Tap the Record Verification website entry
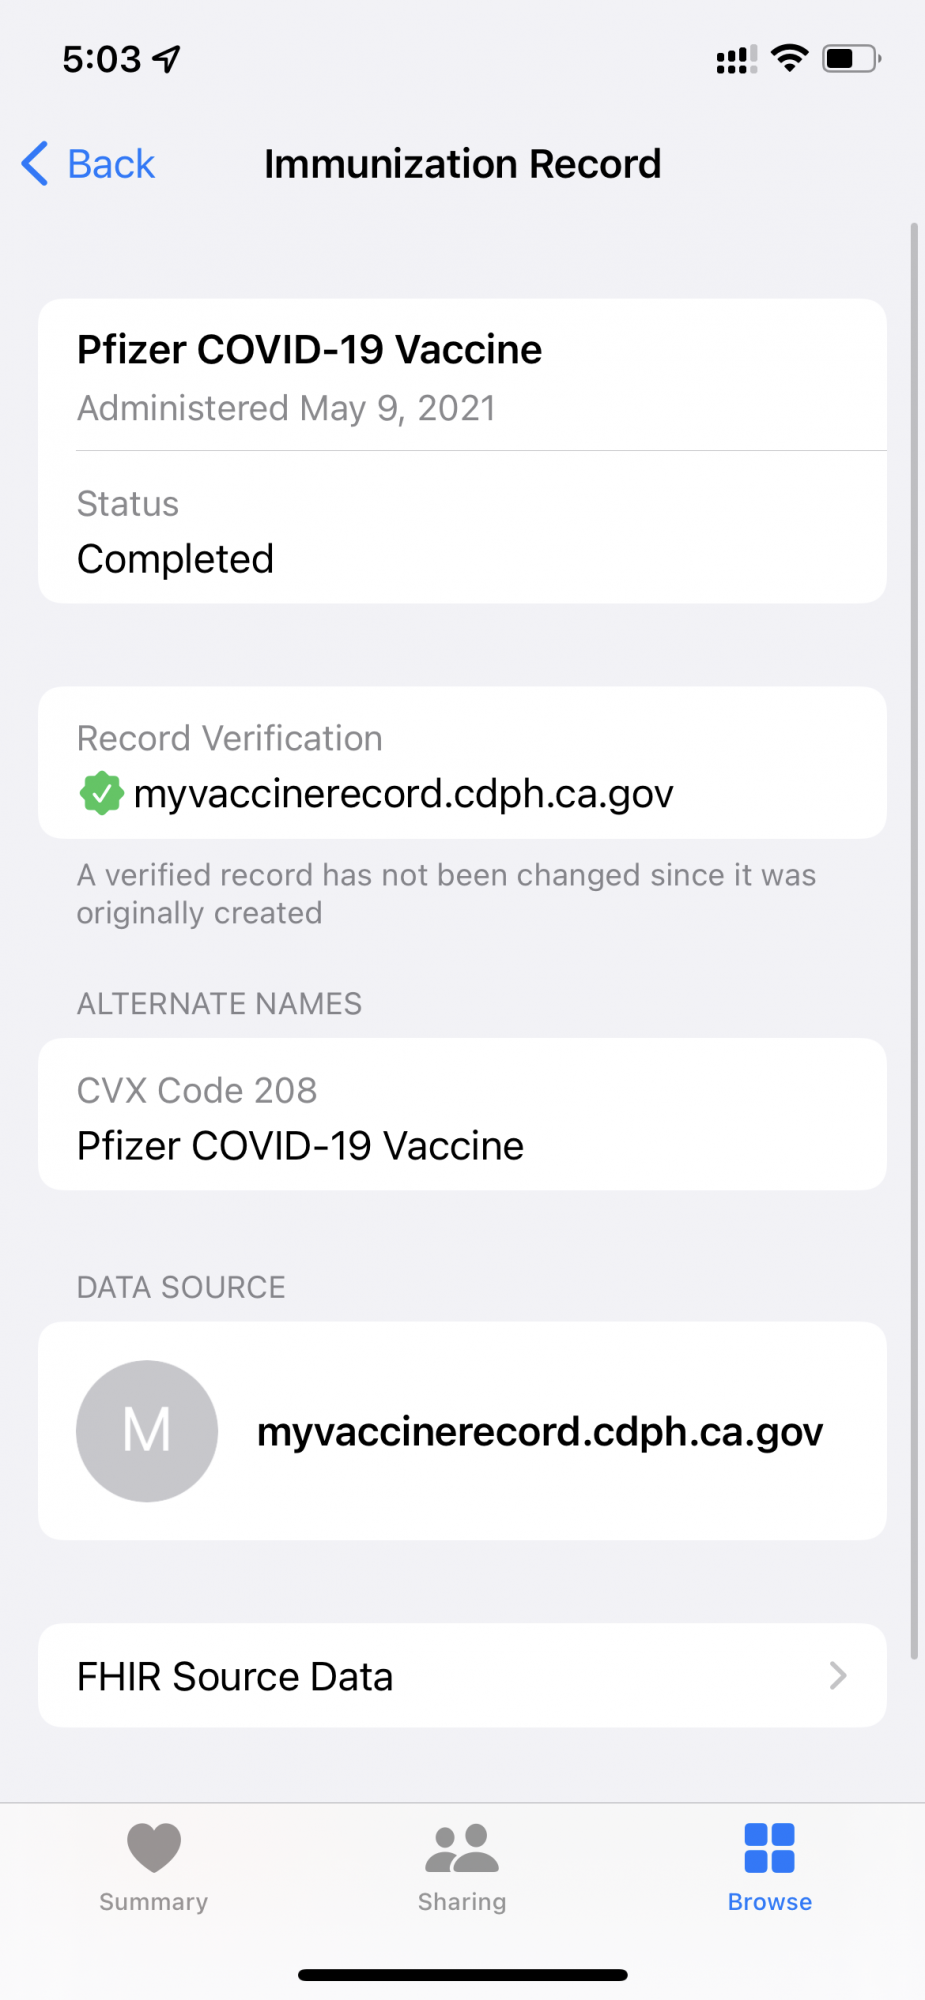The image size is (925, 2000). (x=403, y=794)
